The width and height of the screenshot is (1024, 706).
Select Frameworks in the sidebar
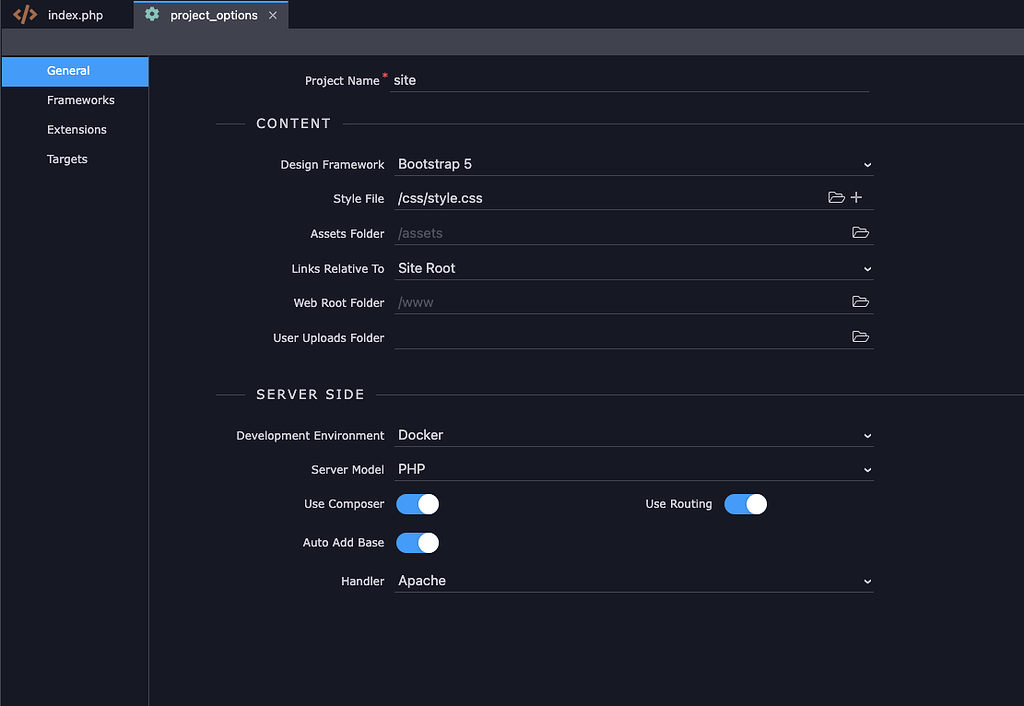tap(80, 100)
